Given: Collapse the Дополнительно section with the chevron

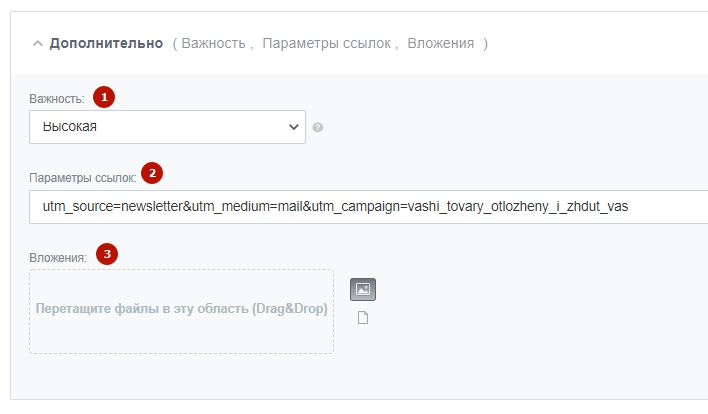Looking at the screenshot, I should pos(38,44).
